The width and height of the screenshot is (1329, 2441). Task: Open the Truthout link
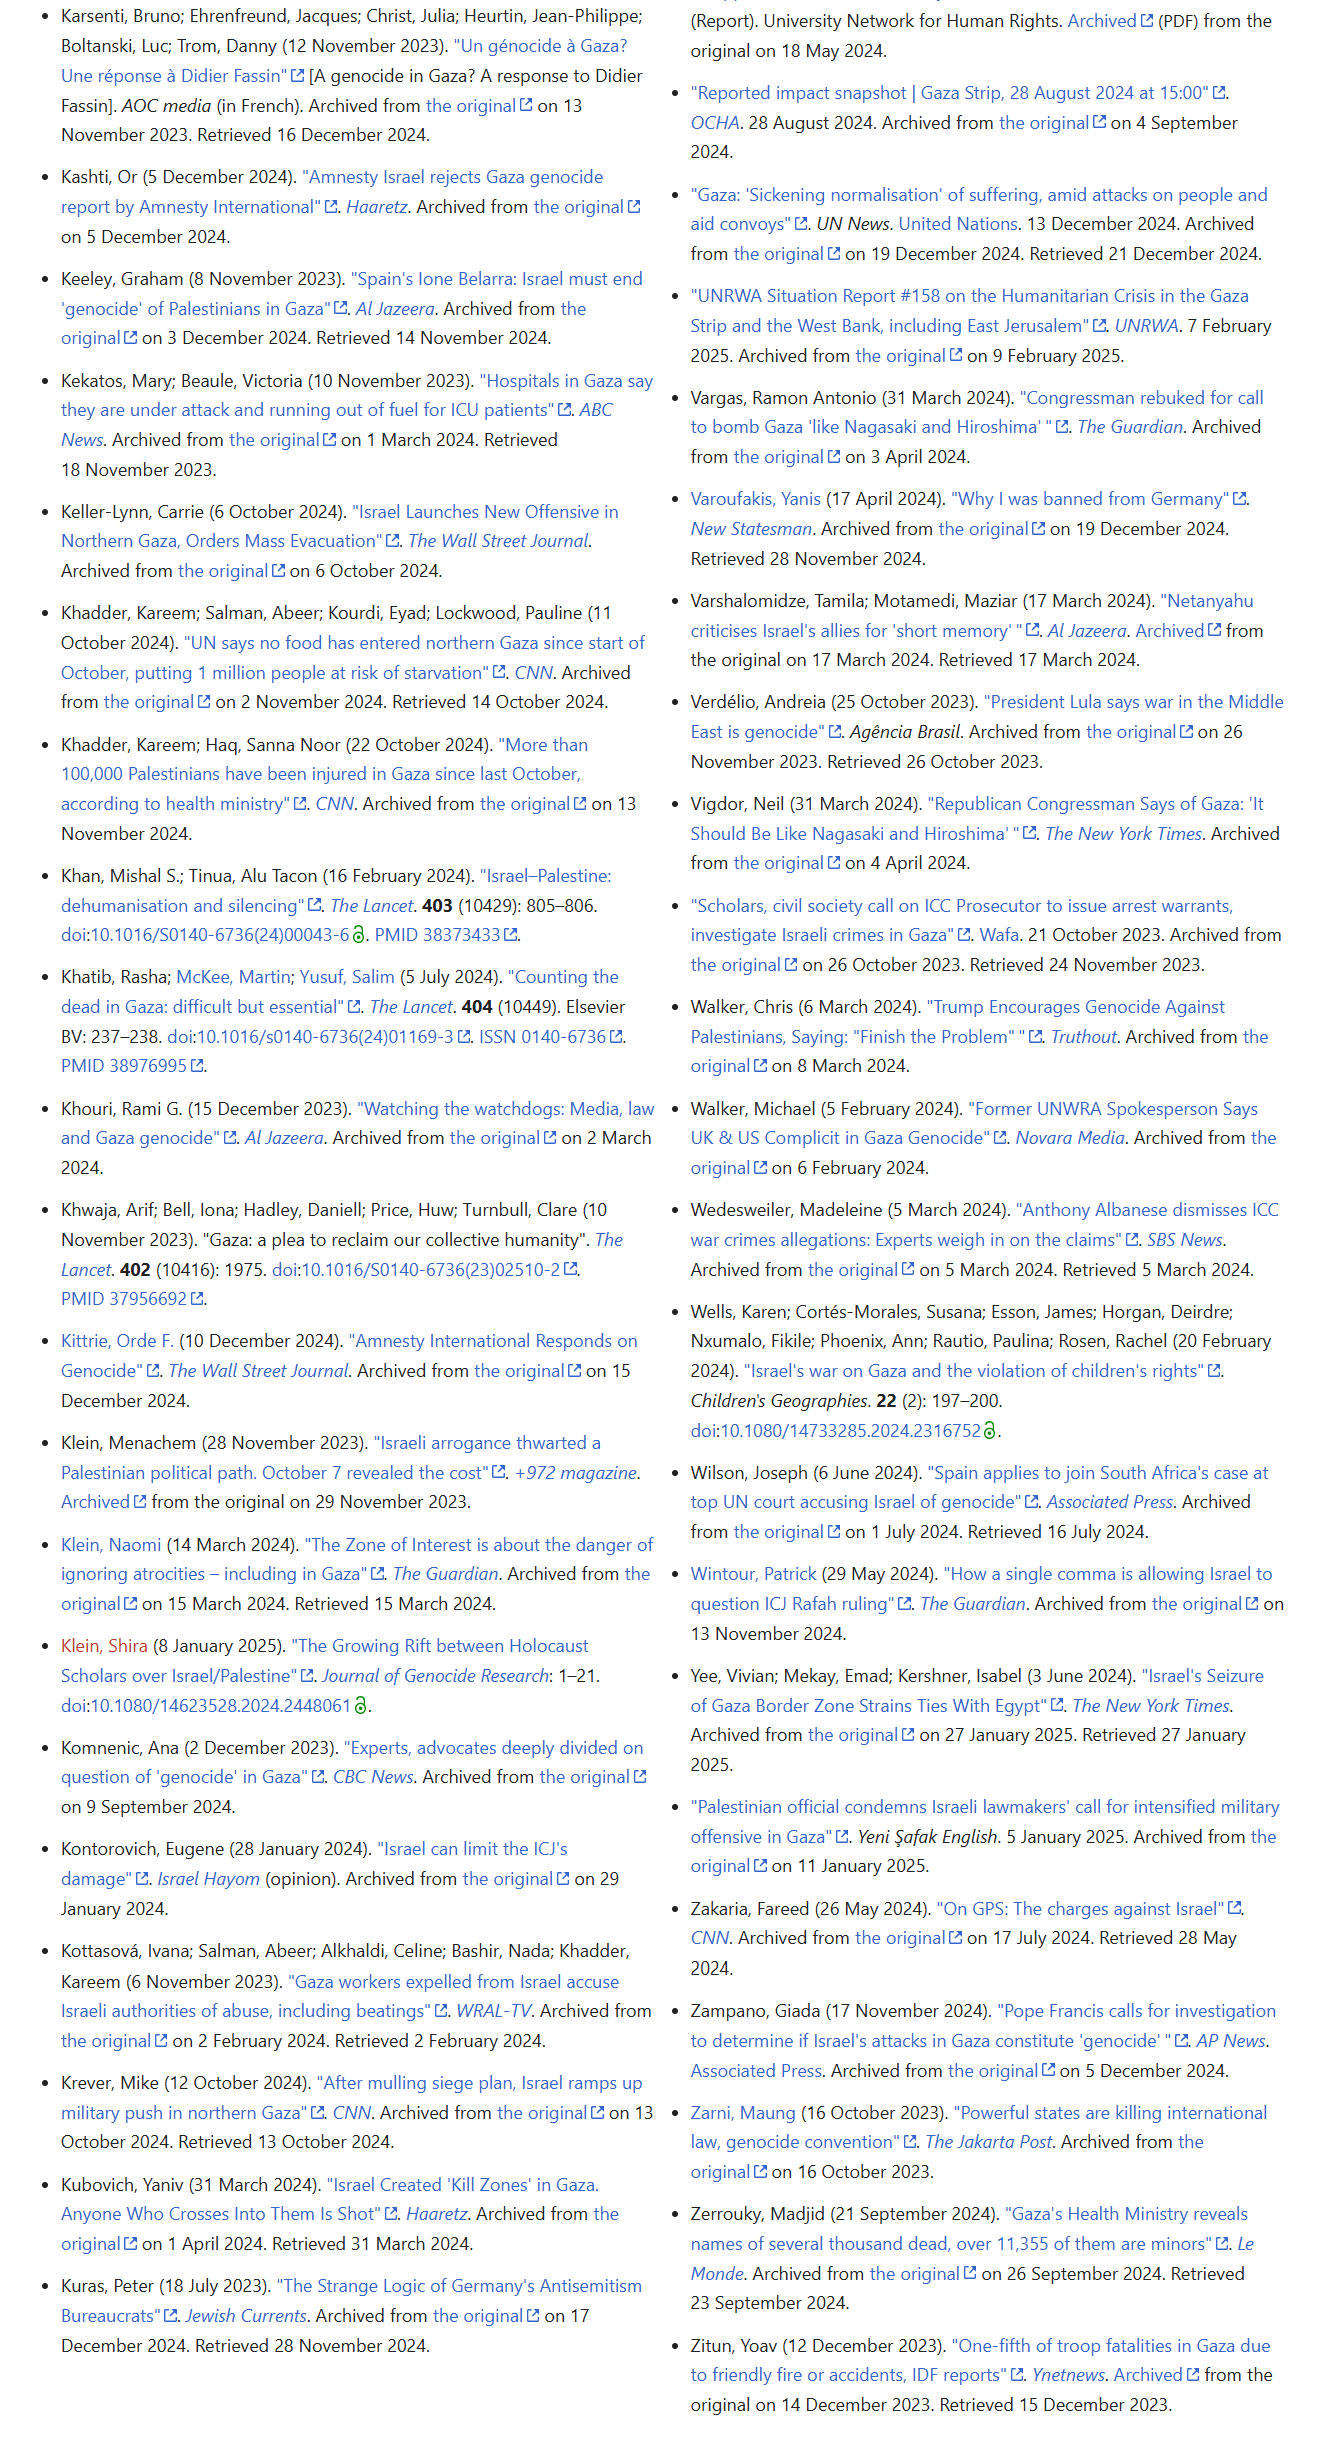tap(1083, 1037)
